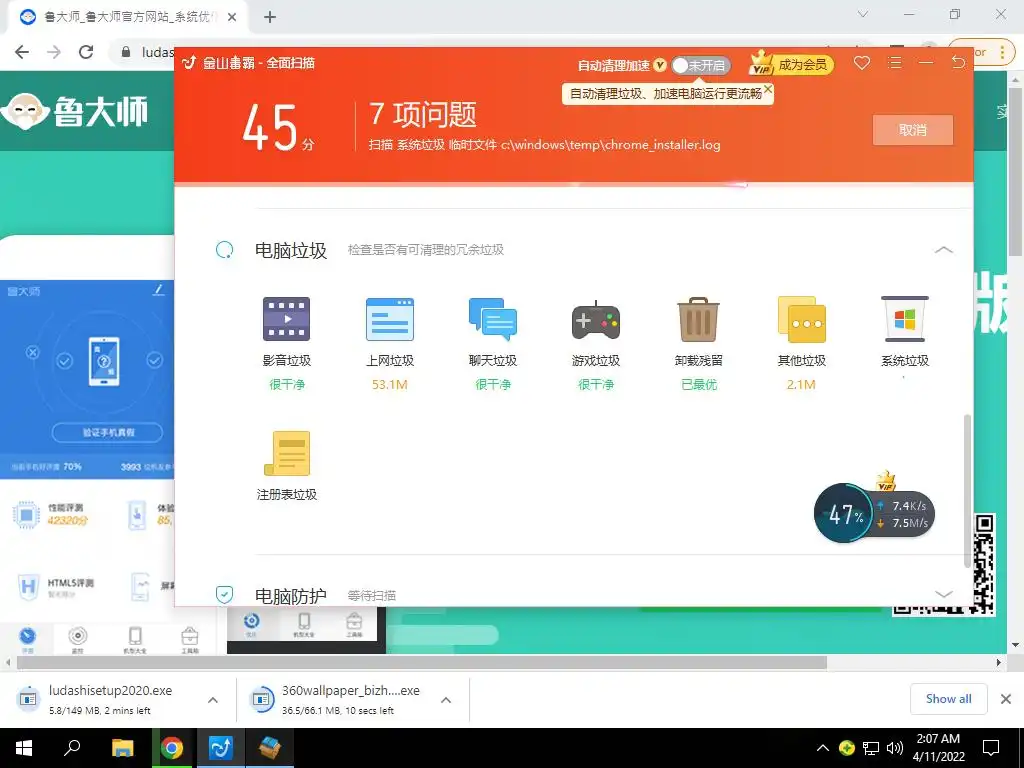The height and width of the screenshot is (768, 1024).
Task: Open the volume control in system tray
Action: click(x=895, y=748)
